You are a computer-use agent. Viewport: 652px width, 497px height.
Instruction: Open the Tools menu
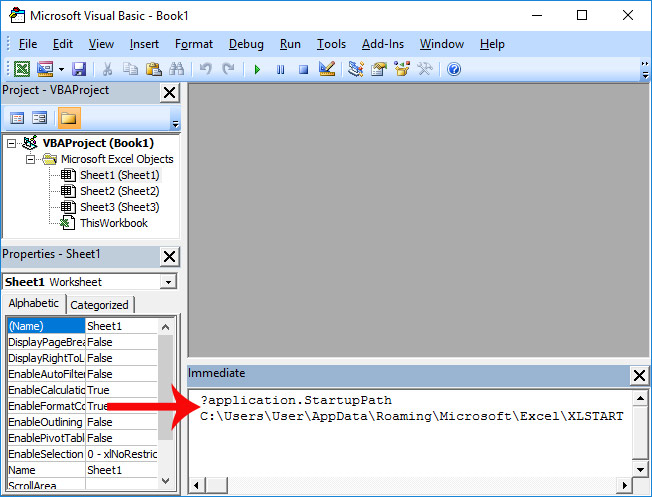coord(331,44)
